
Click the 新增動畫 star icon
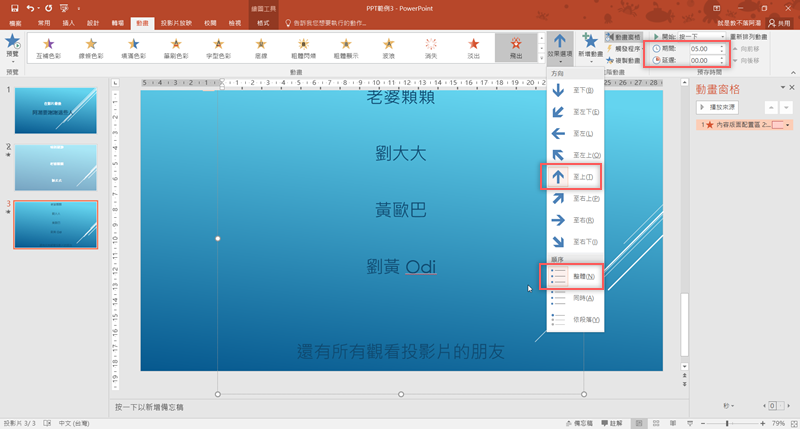pos(590,42)
